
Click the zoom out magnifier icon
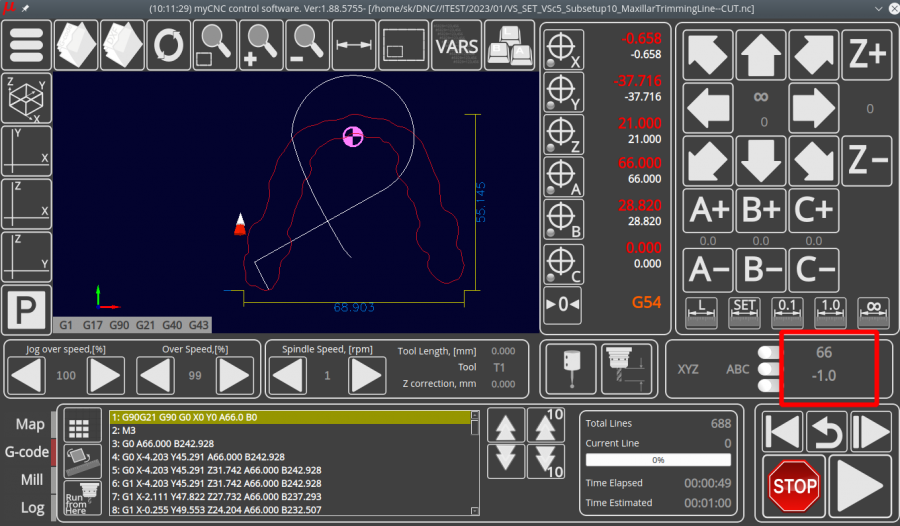click(x=309, y=44)
